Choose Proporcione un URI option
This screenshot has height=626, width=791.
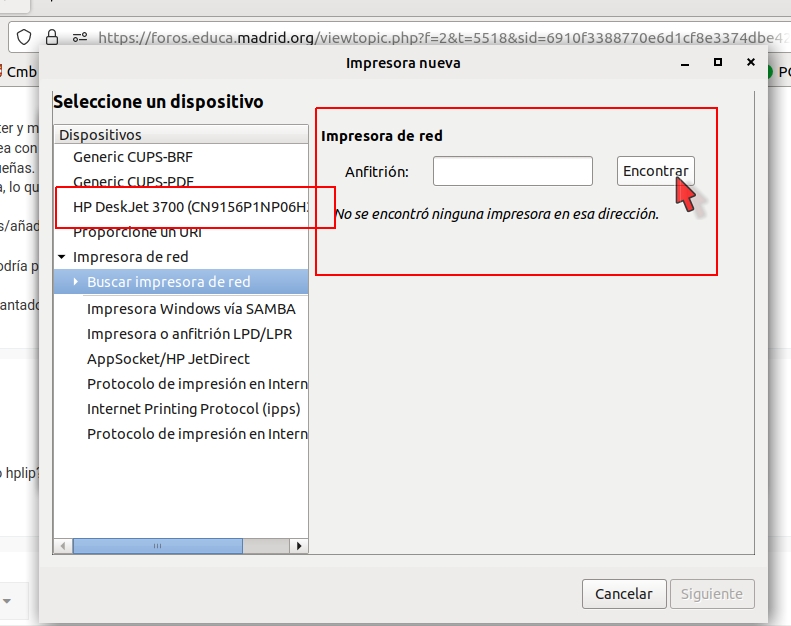137,232
